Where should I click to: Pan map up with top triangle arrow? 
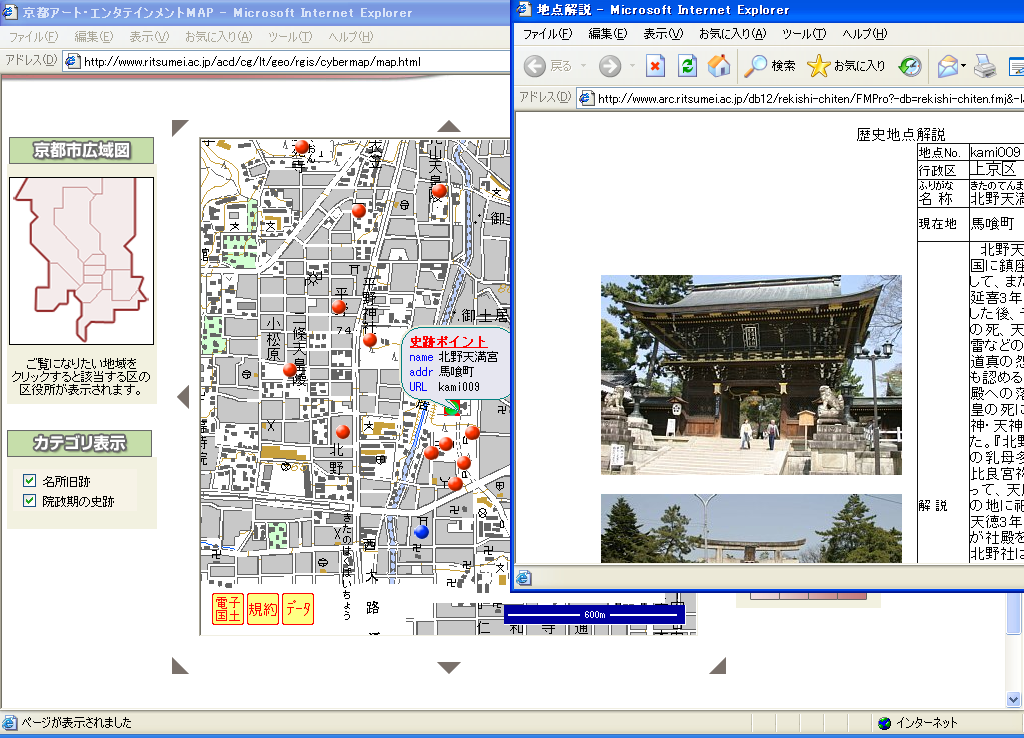449,126
